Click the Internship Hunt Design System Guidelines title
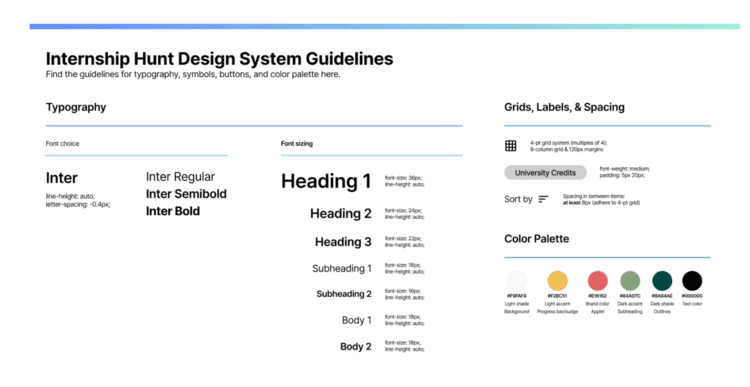Image resolution: width=750 pixels, height=387 pixels. 220,59
